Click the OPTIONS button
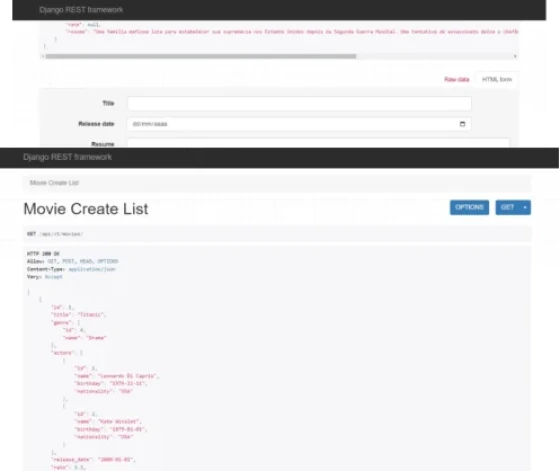This screenshot has width=559, height=471. point(469,208)
